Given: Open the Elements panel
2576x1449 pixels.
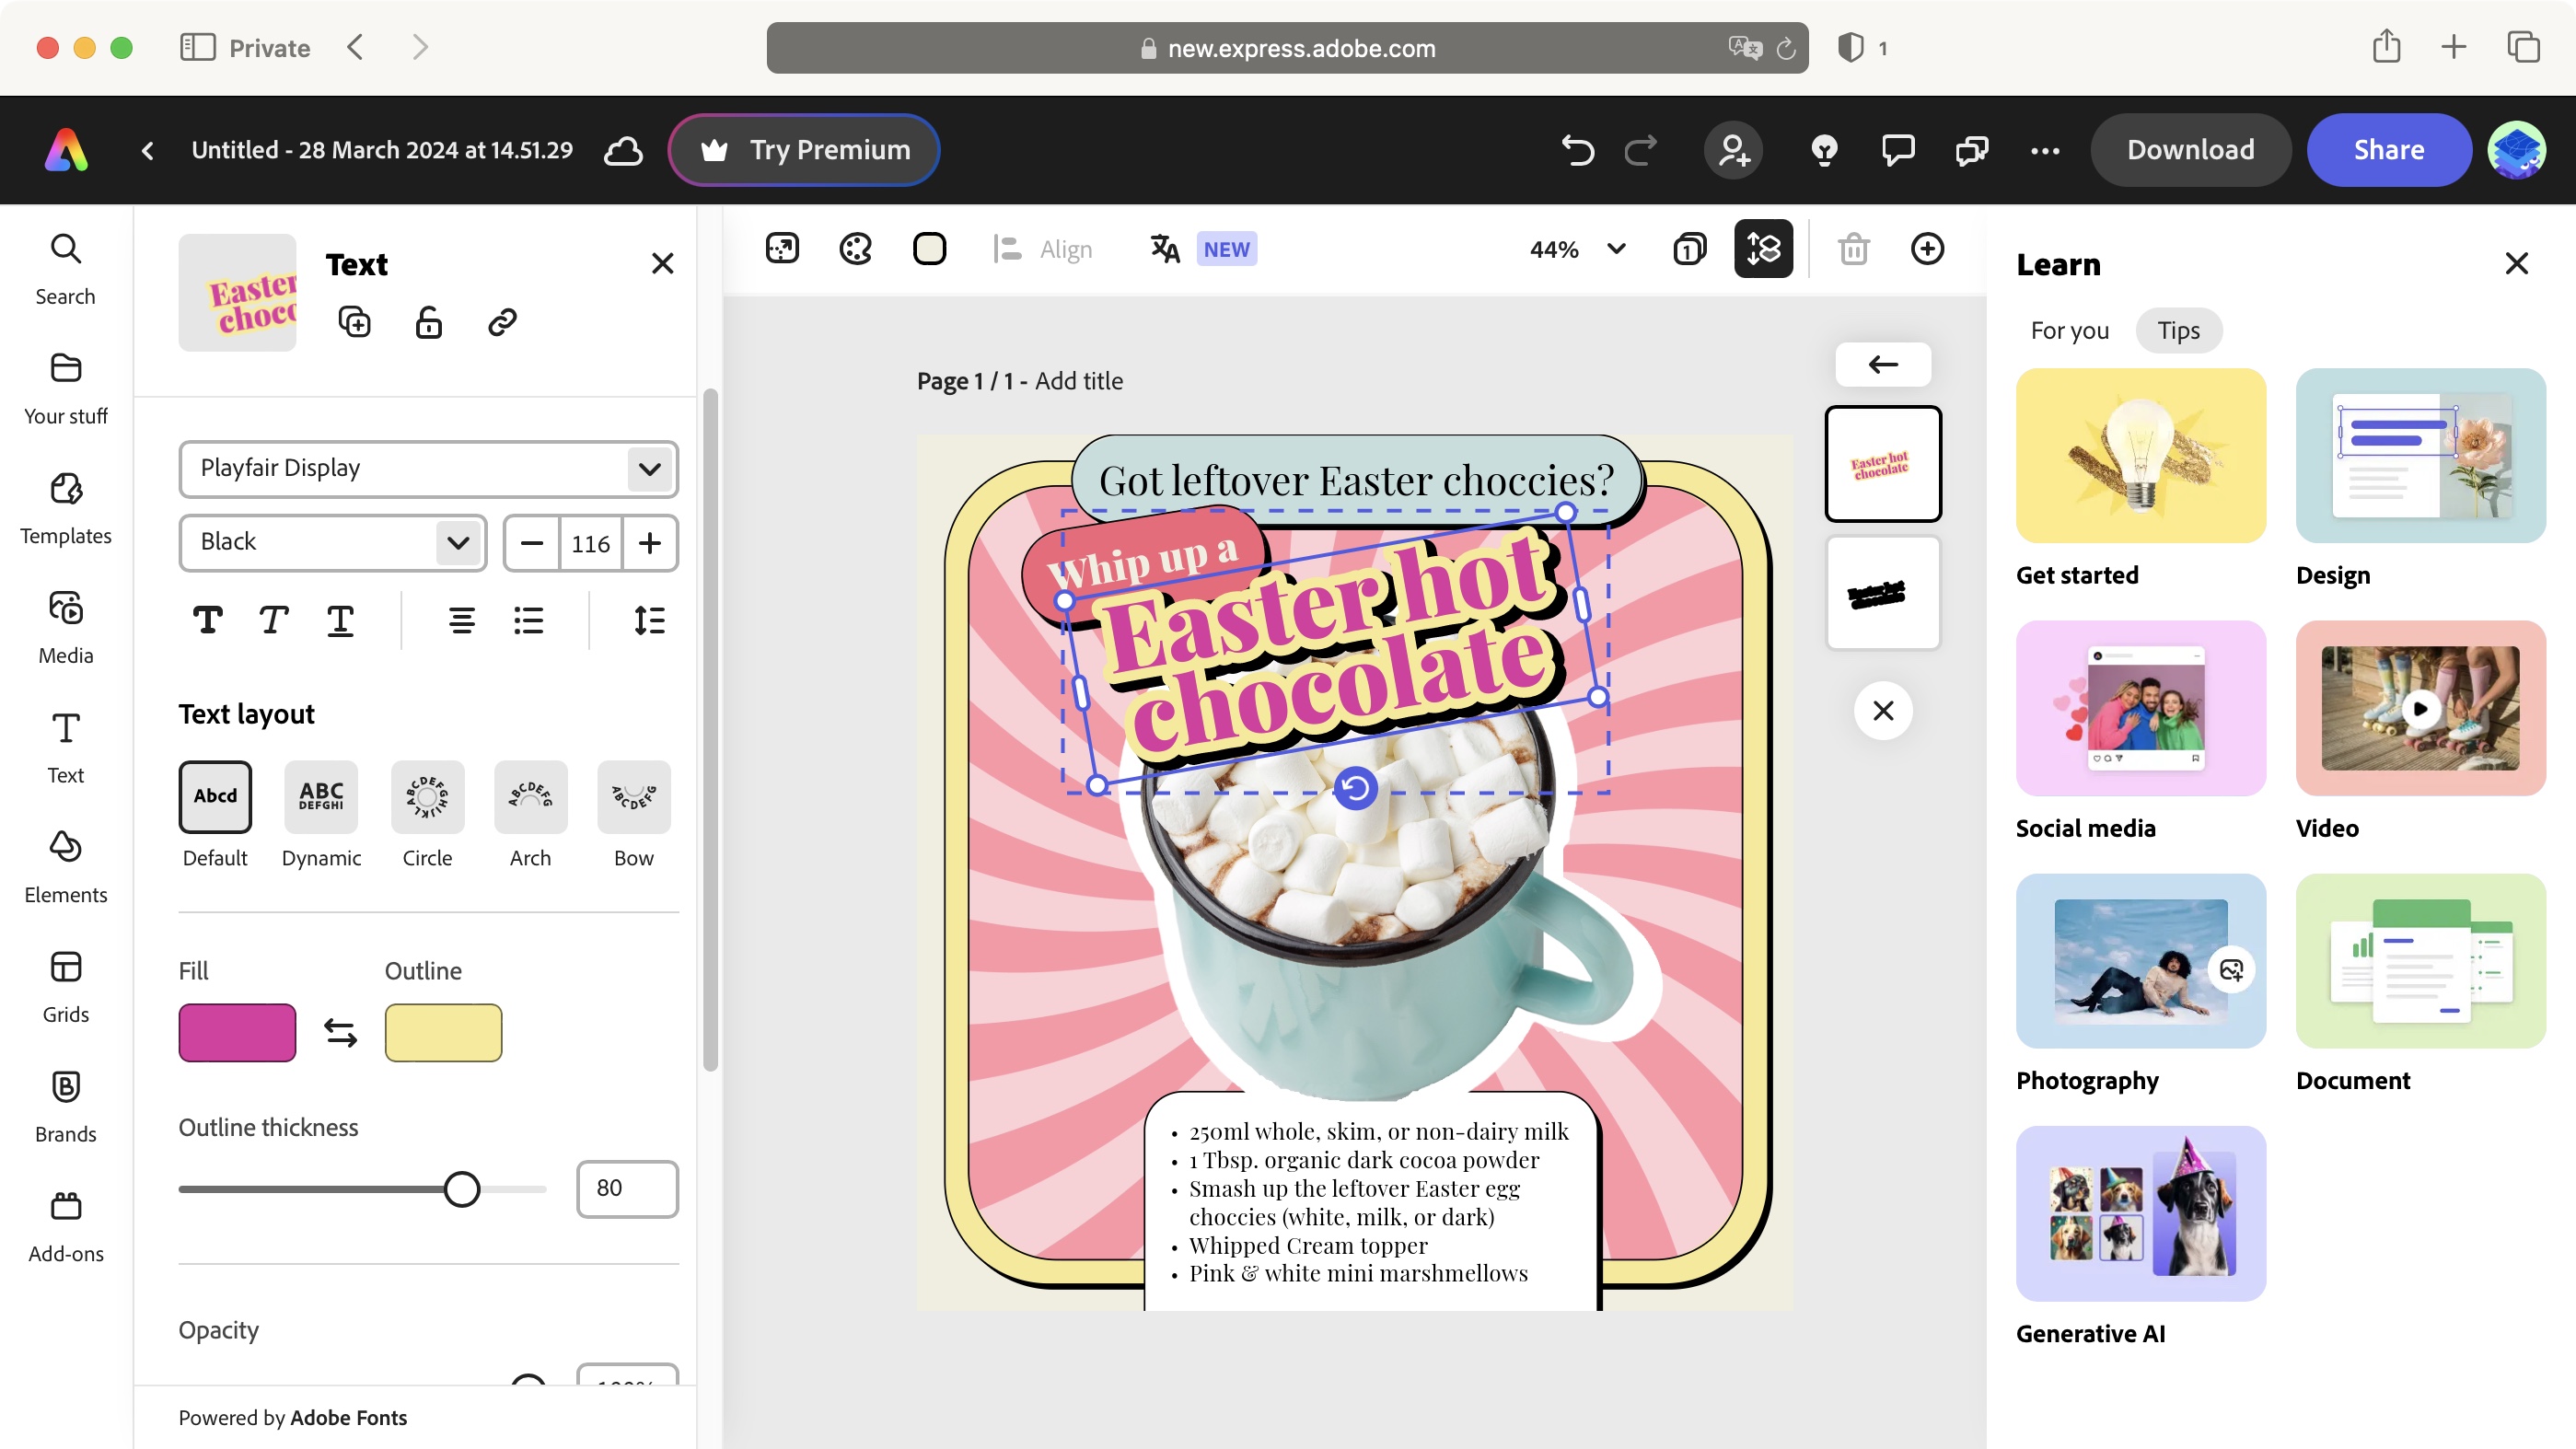Looking at the screenshot, I should click(66, 867).
